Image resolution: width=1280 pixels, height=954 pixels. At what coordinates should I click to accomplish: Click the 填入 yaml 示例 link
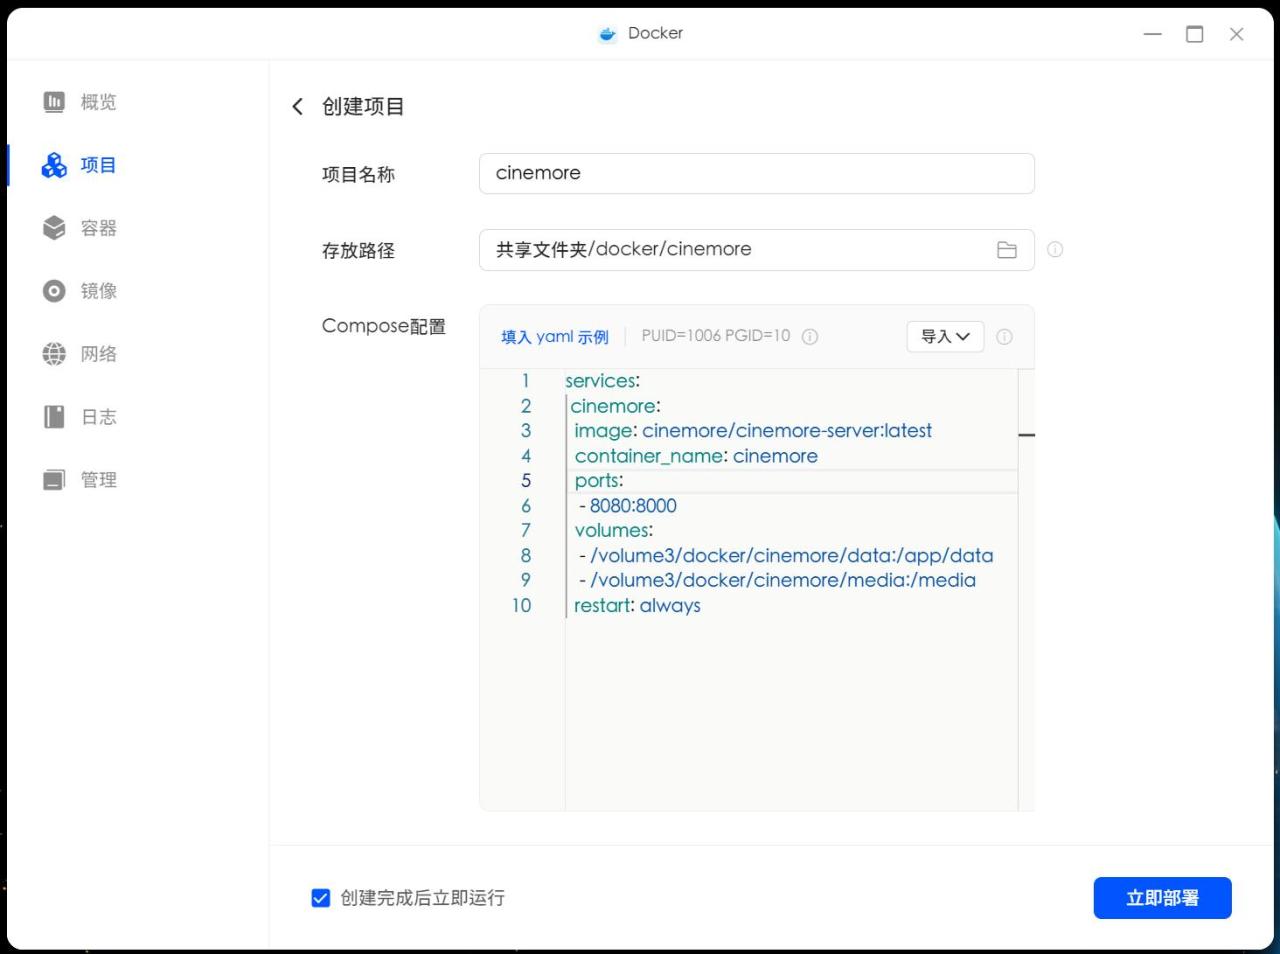coord(555,337)
